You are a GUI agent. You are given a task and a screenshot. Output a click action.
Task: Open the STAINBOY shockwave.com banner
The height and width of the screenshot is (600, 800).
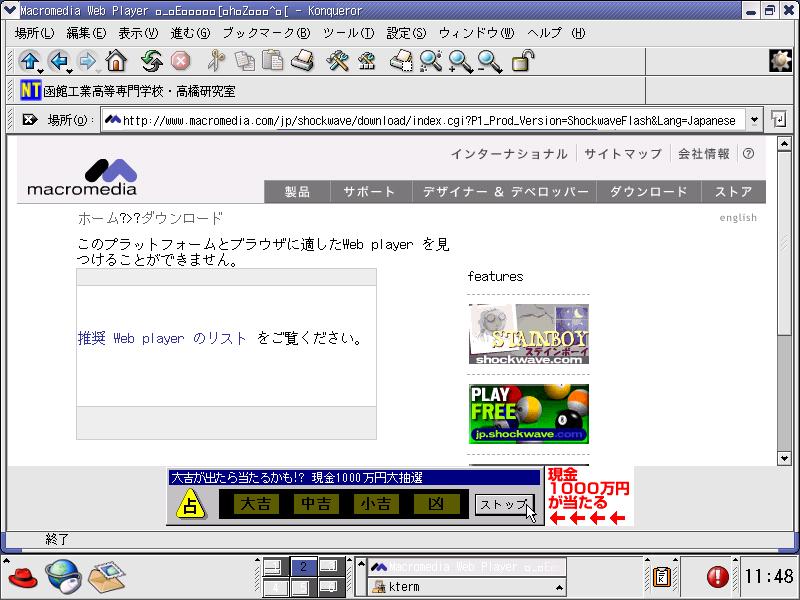529,334
